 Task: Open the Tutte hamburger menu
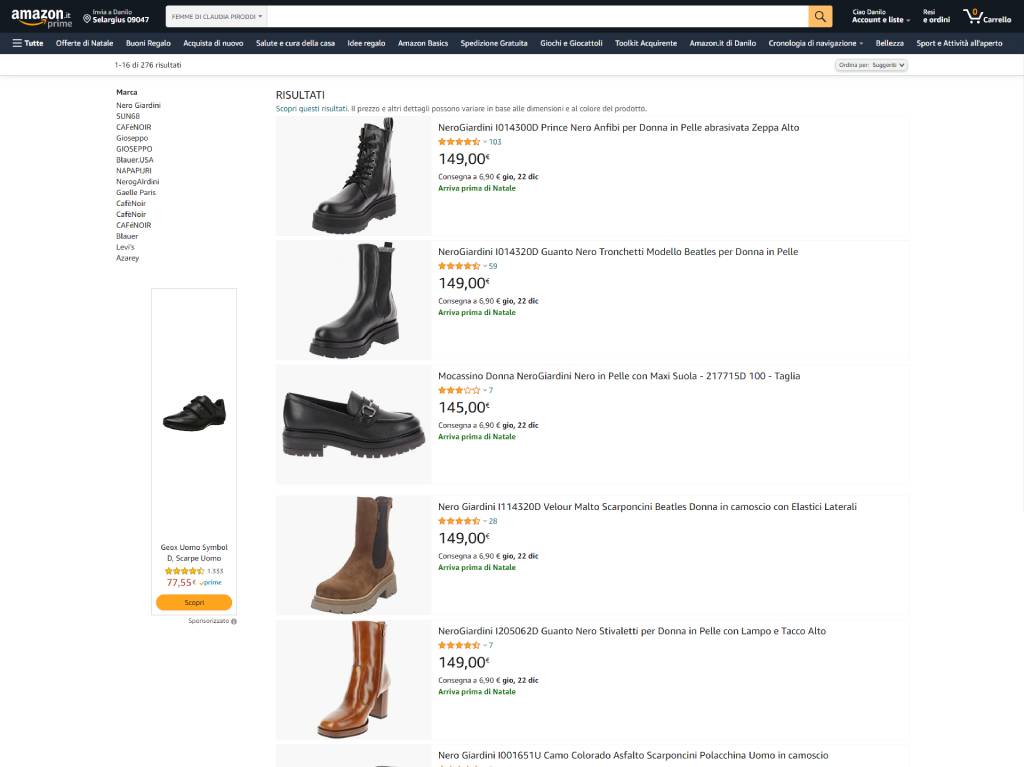click(x=28, y=43)
